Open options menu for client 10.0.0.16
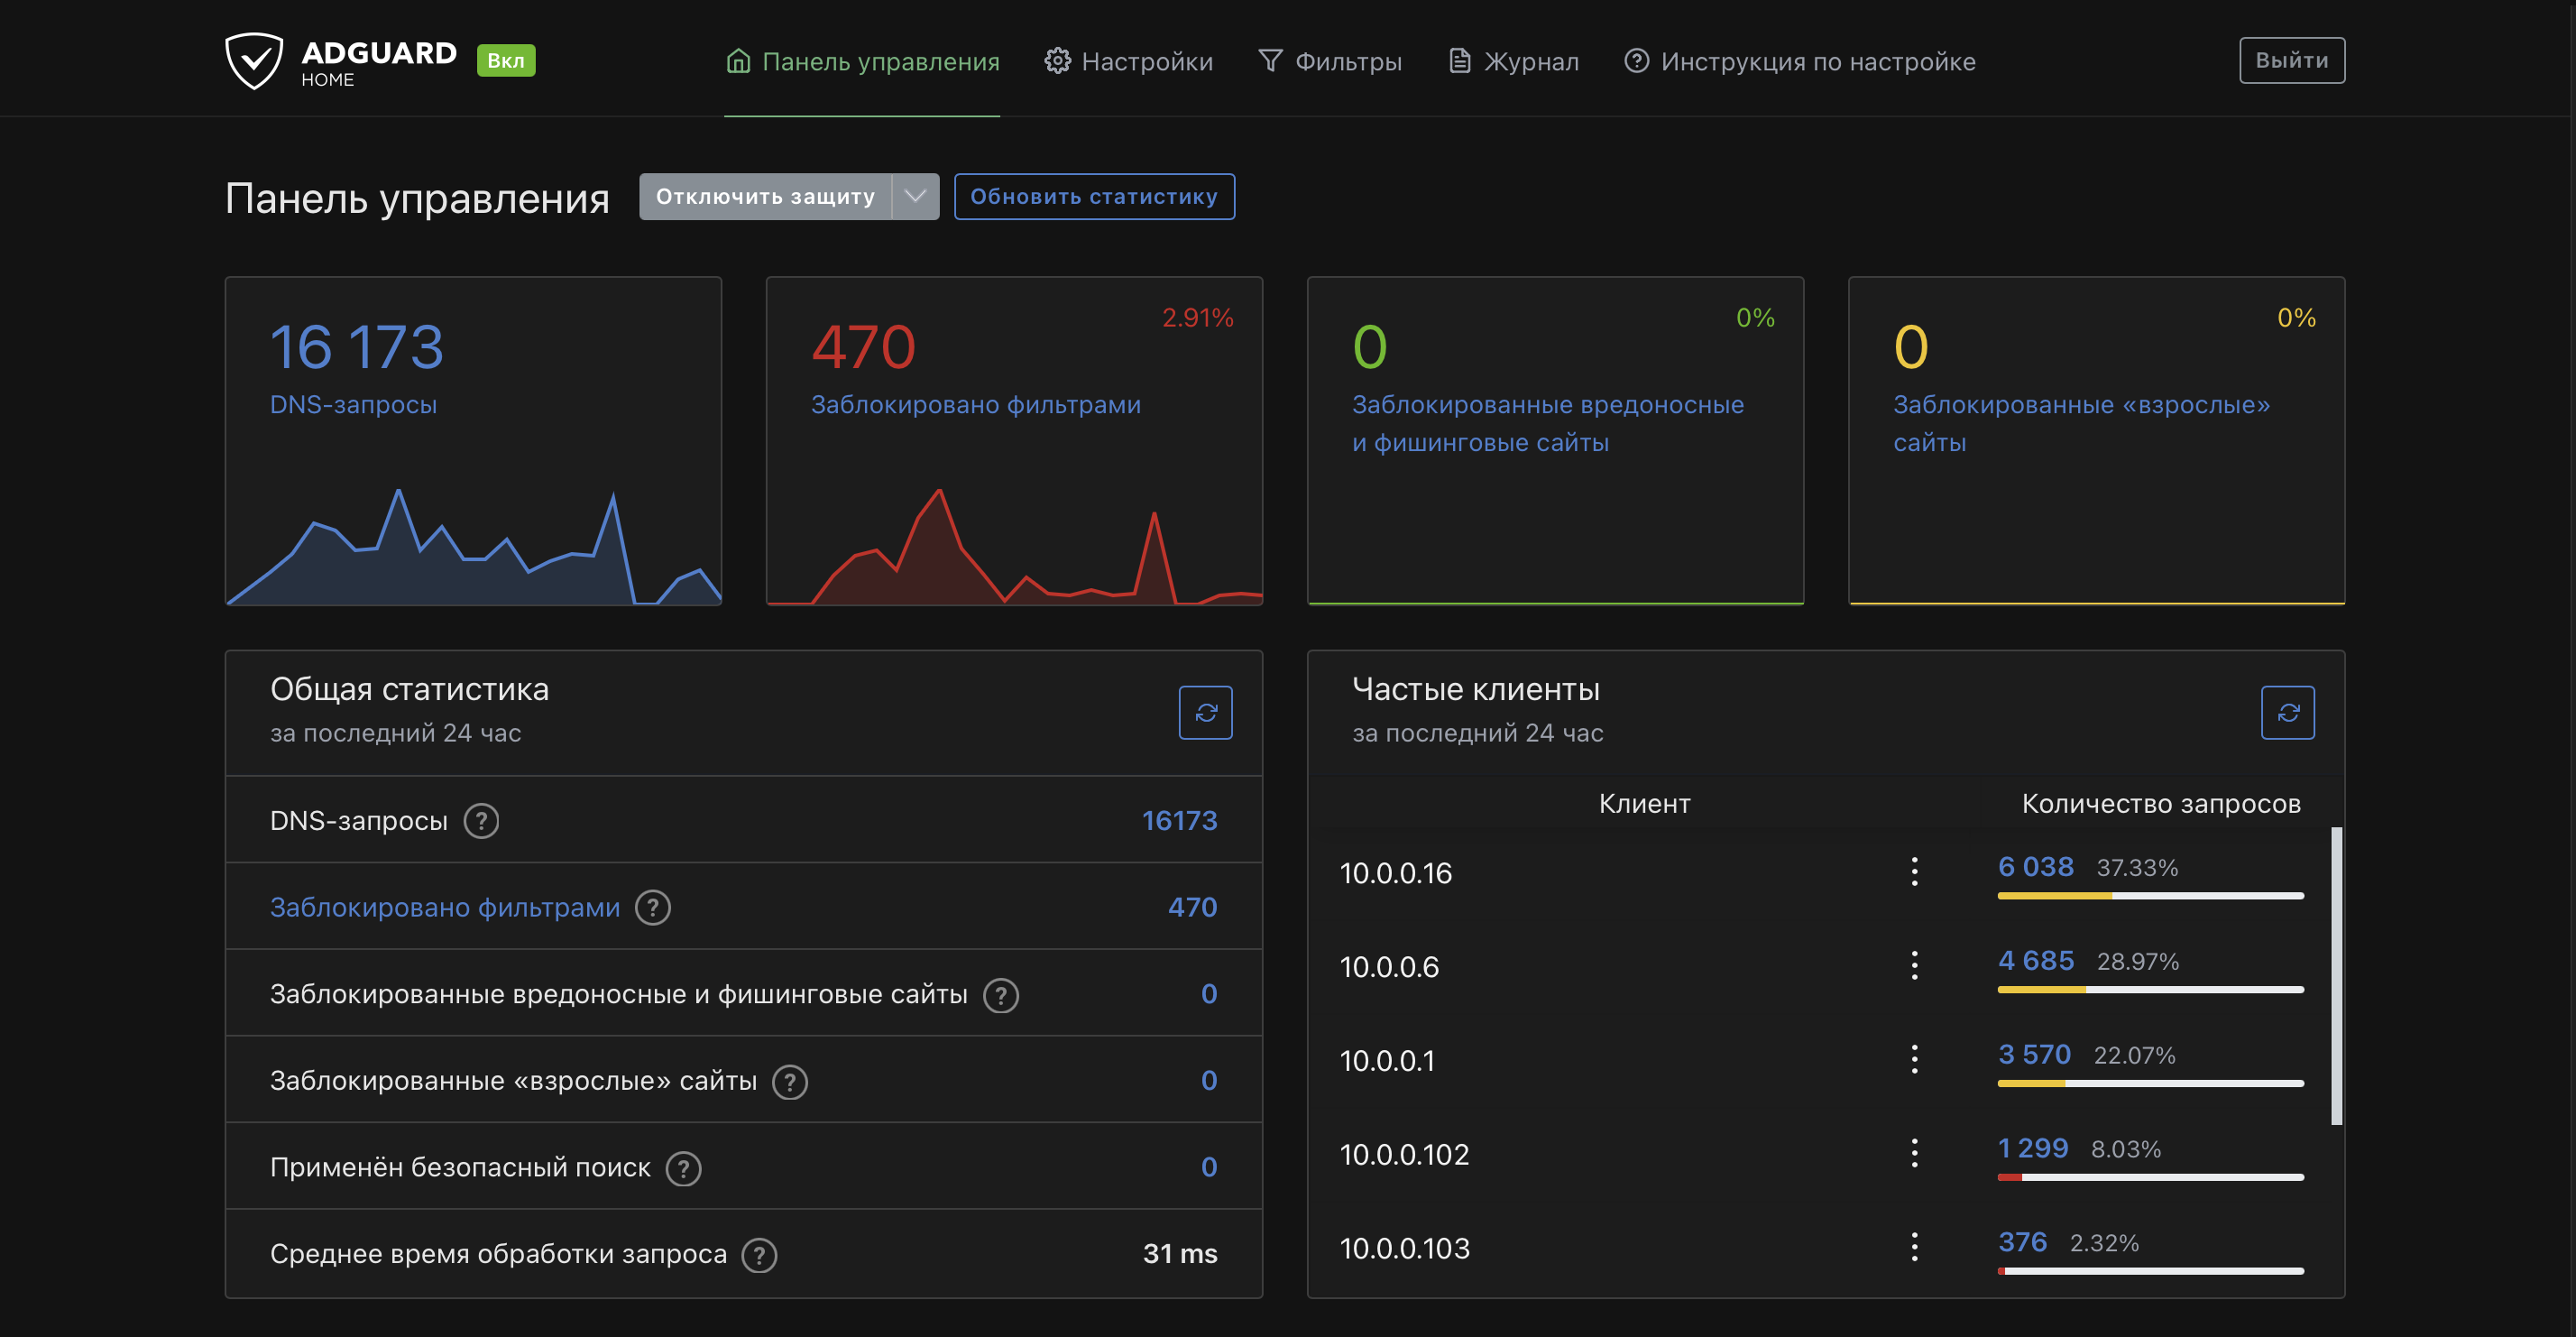This screenshot has width=2576, height=1337. click(x=1914, y=871)
